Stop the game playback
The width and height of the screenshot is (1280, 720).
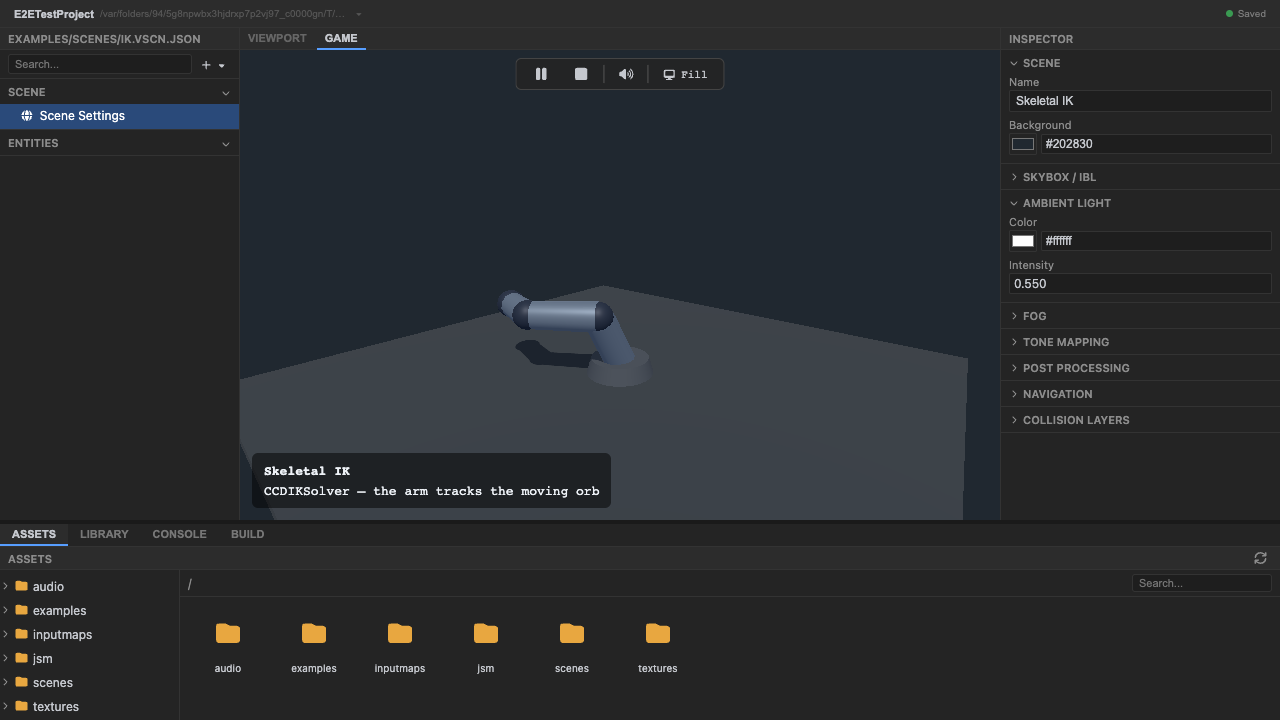581,74
